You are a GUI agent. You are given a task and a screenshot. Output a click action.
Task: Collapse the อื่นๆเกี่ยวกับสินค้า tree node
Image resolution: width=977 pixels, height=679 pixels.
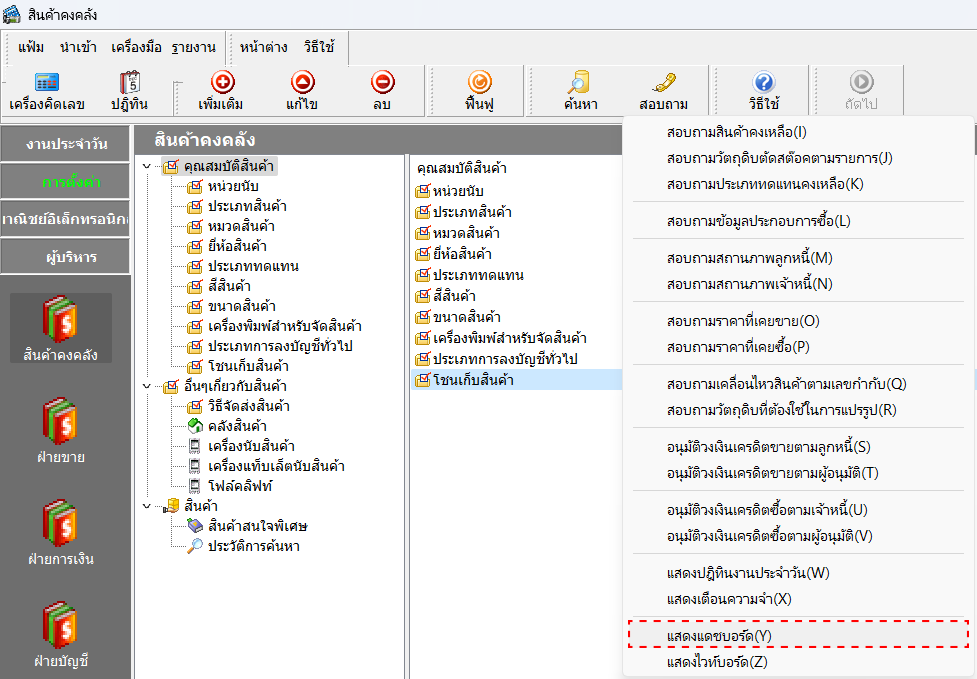point(147,386)
